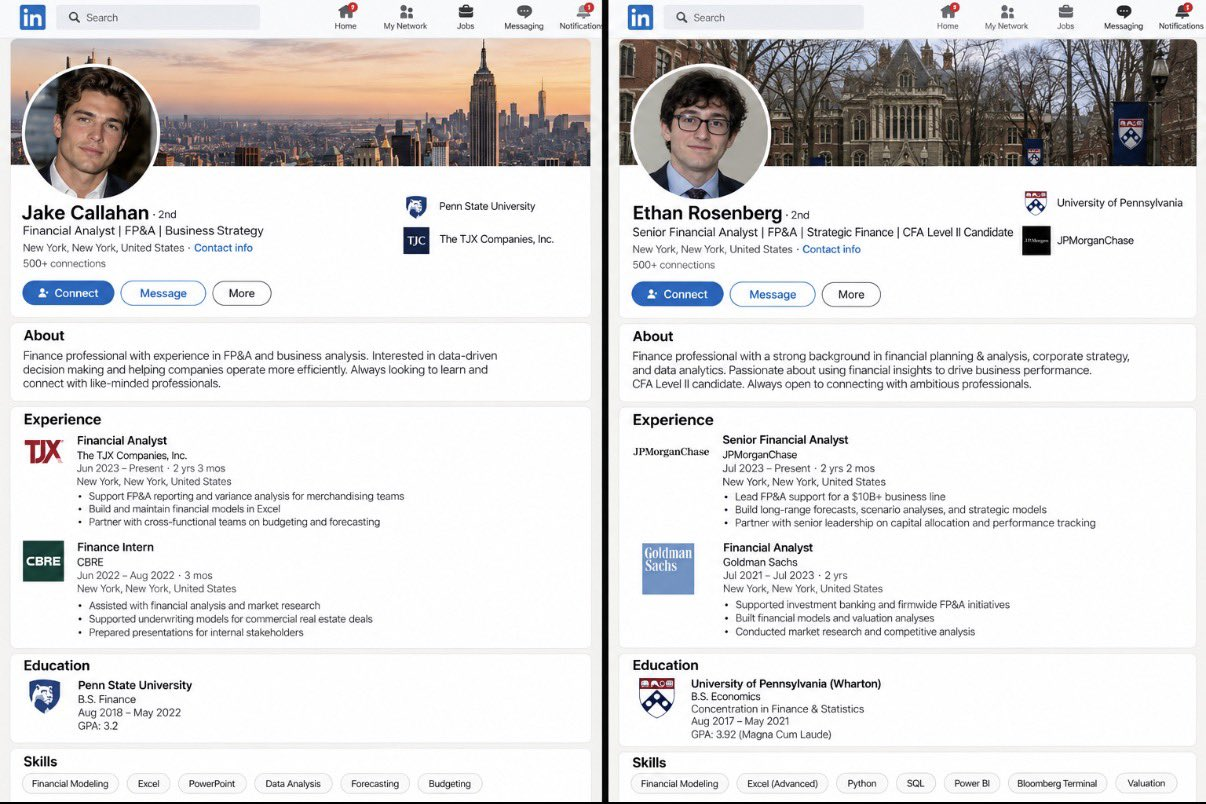Open My Network in Ethan Rosenberg window
The width and height of the screenshot is (1206, 804).
[1006, 17]
